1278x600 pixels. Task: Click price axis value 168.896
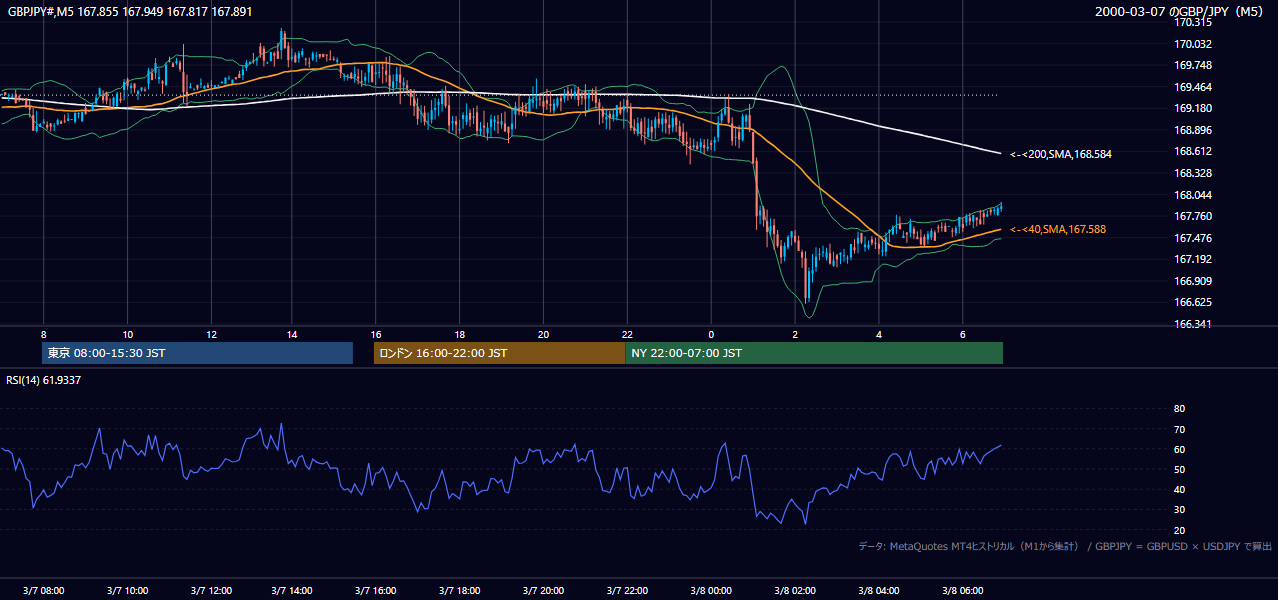click(x=1194, y=130)
